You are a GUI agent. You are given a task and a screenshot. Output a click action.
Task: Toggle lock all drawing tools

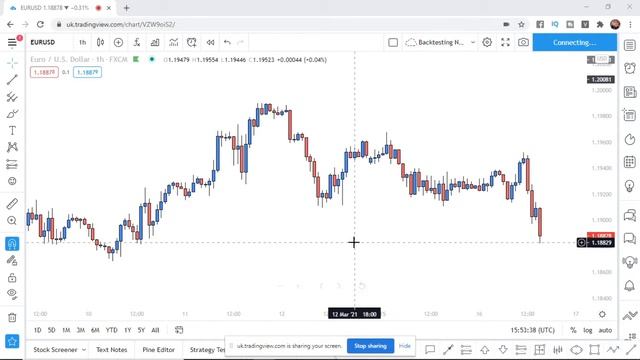coord(12,278)
